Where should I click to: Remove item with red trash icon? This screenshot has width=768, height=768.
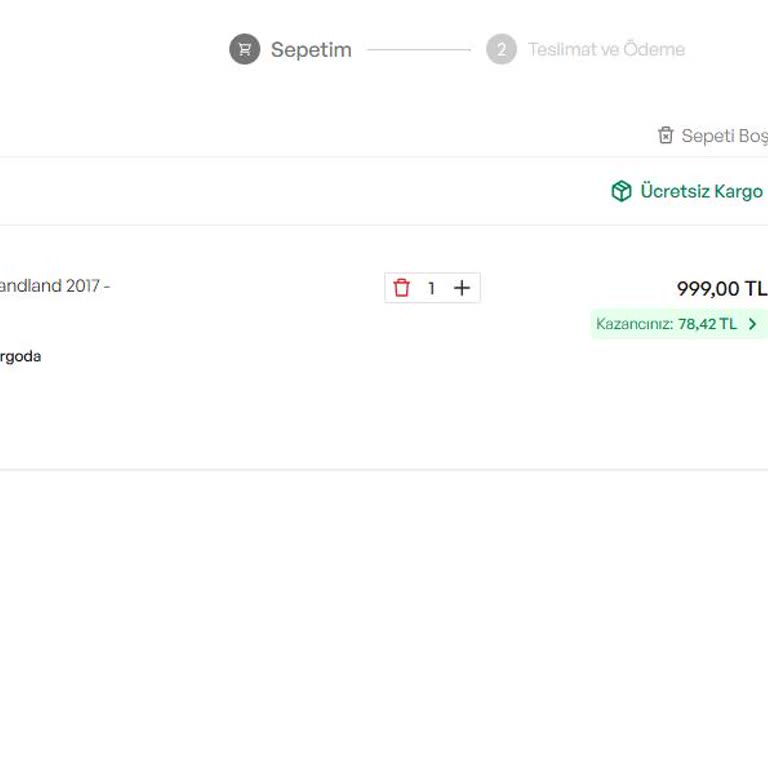tap(402, 288)
